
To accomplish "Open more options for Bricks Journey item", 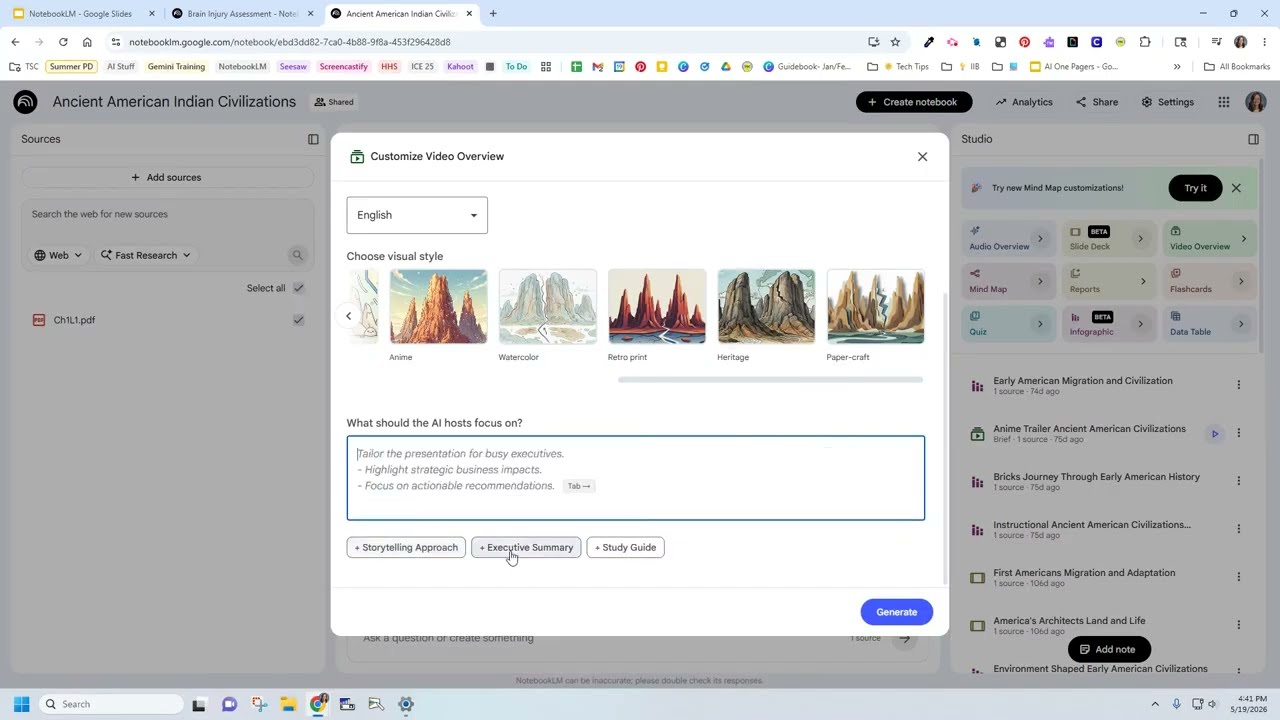I will point(1238,481).
